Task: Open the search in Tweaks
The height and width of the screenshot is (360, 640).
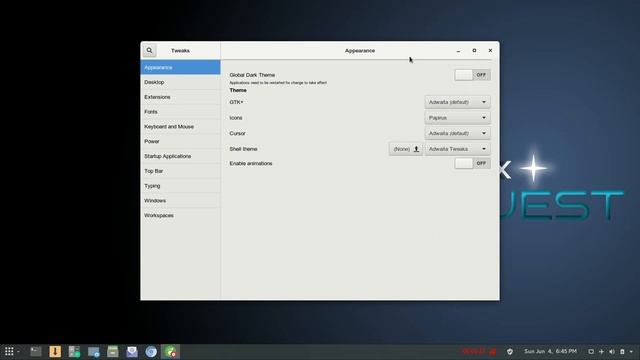Action: (149, 51)
